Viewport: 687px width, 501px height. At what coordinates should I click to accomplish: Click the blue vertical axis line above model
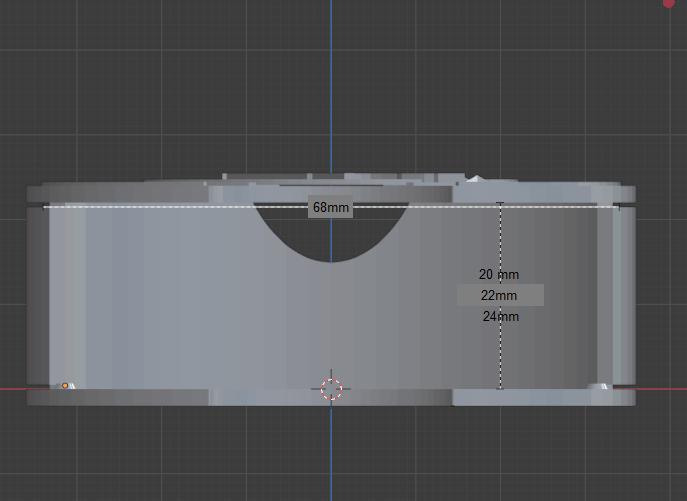coord(331,90)
